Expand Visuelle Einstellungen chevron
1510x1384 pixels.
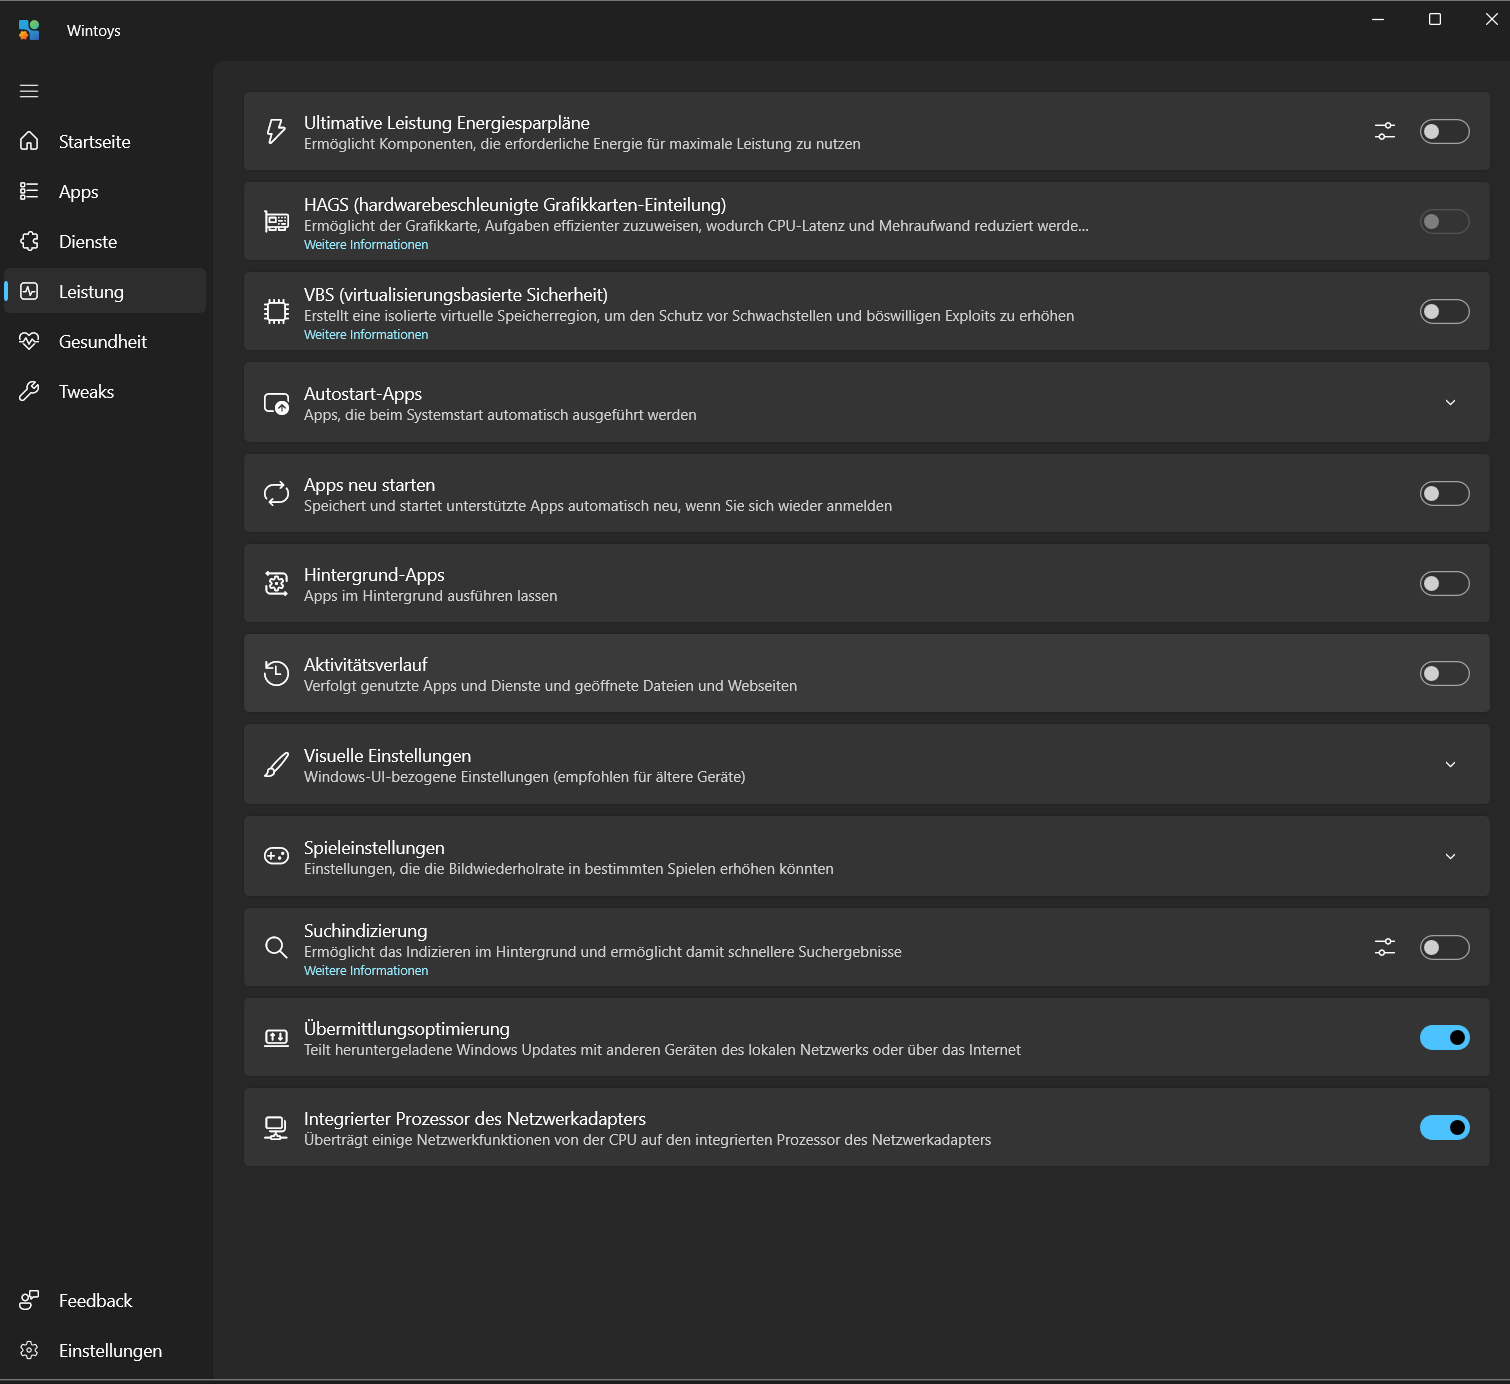point(1450,764)
